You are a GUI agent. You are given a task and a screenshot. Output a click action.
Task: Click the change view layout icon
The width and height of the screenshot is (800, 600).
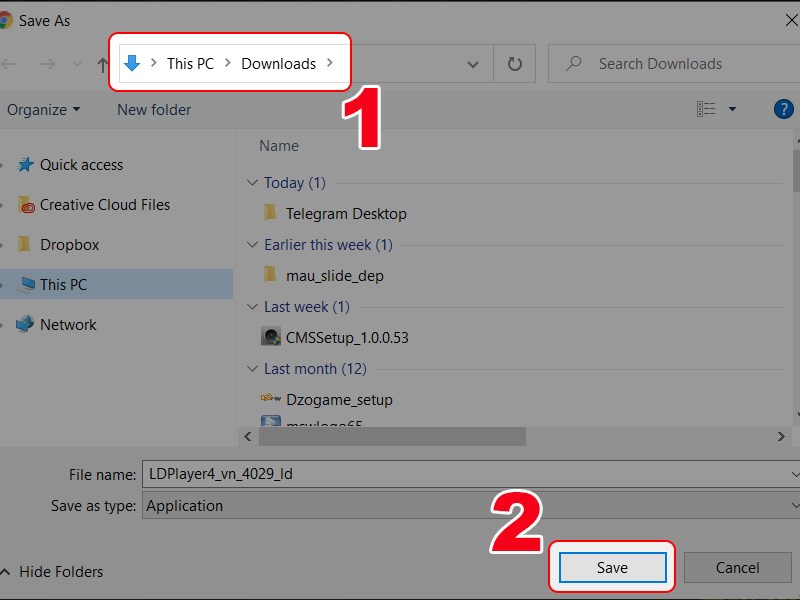[707, 109]
